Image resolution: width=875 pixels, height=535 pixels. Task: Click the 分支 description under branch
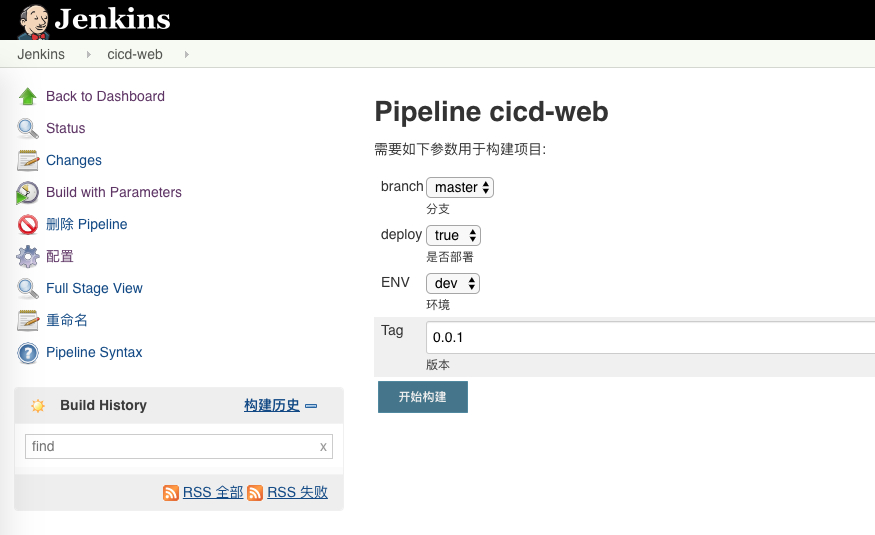[438, 209]
